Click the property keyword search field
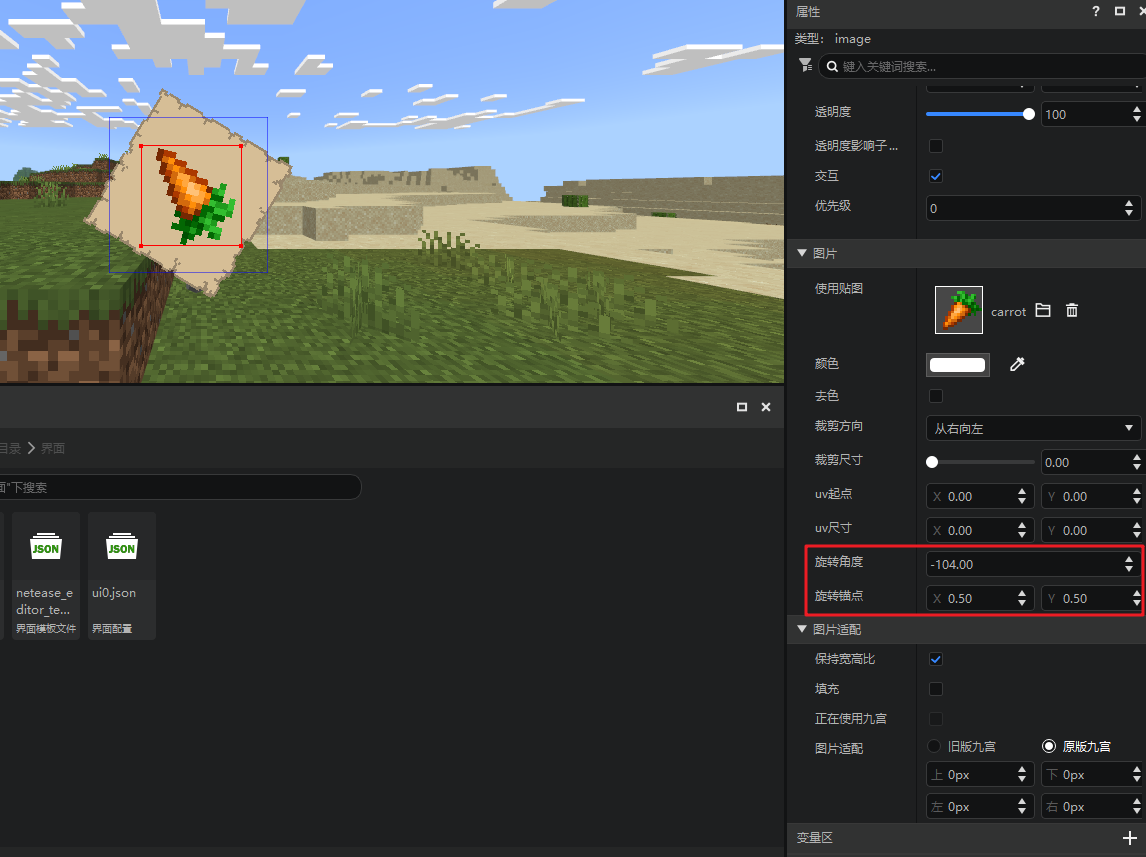The width and height of the screenshot is (1146, 857). [x=983, y=66]
